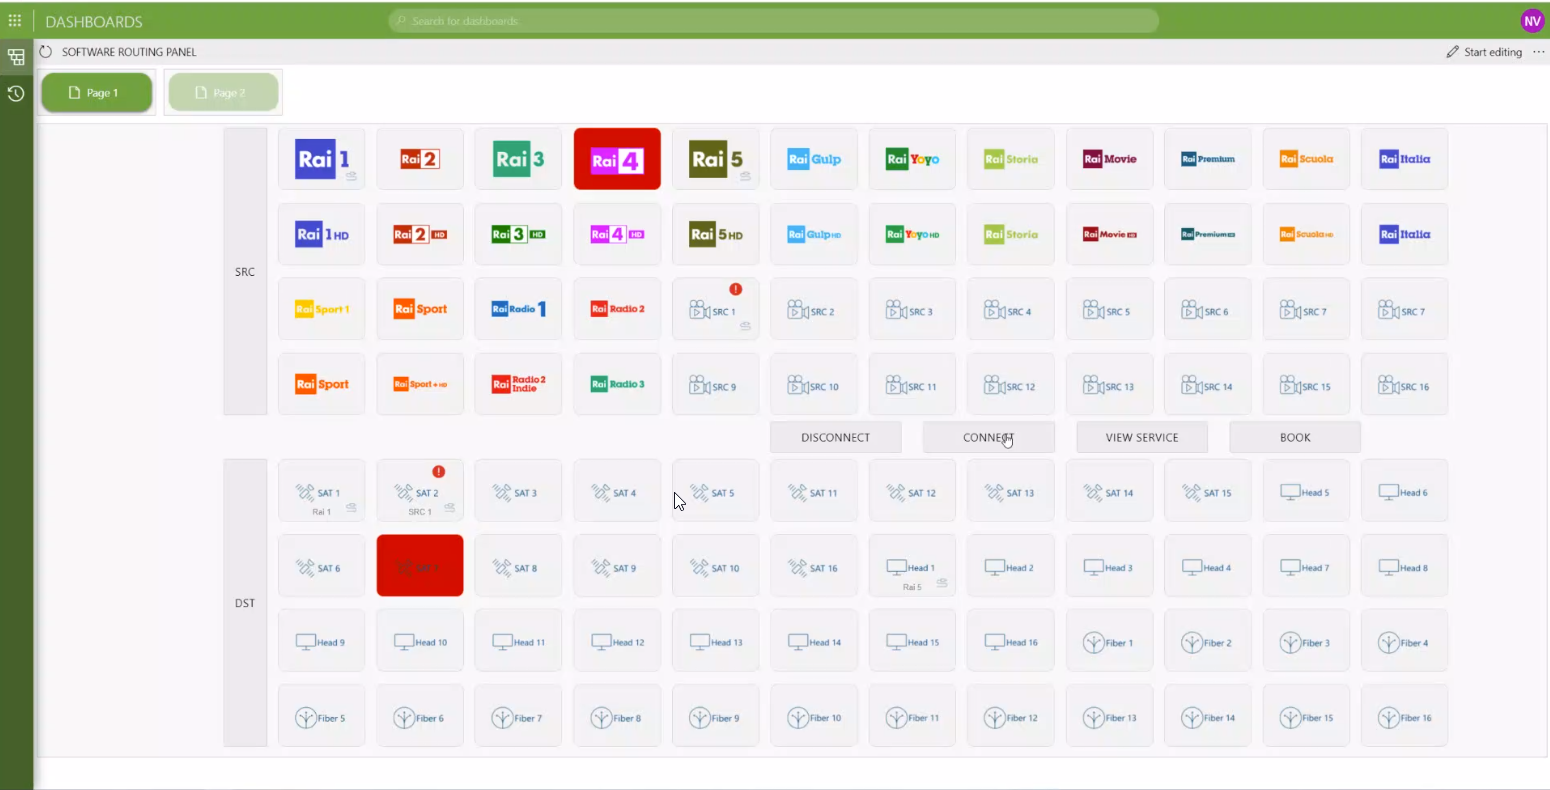Switch to the Page 2 tab
The height and width of the screenshot is (790, 1550).
(223, 93)
